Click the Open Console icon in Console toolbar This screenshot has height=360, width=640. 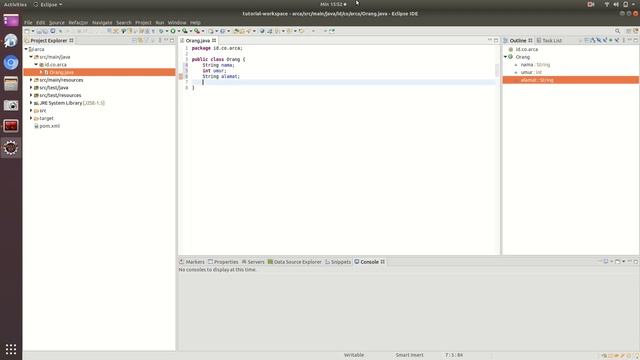coord(618,262)
